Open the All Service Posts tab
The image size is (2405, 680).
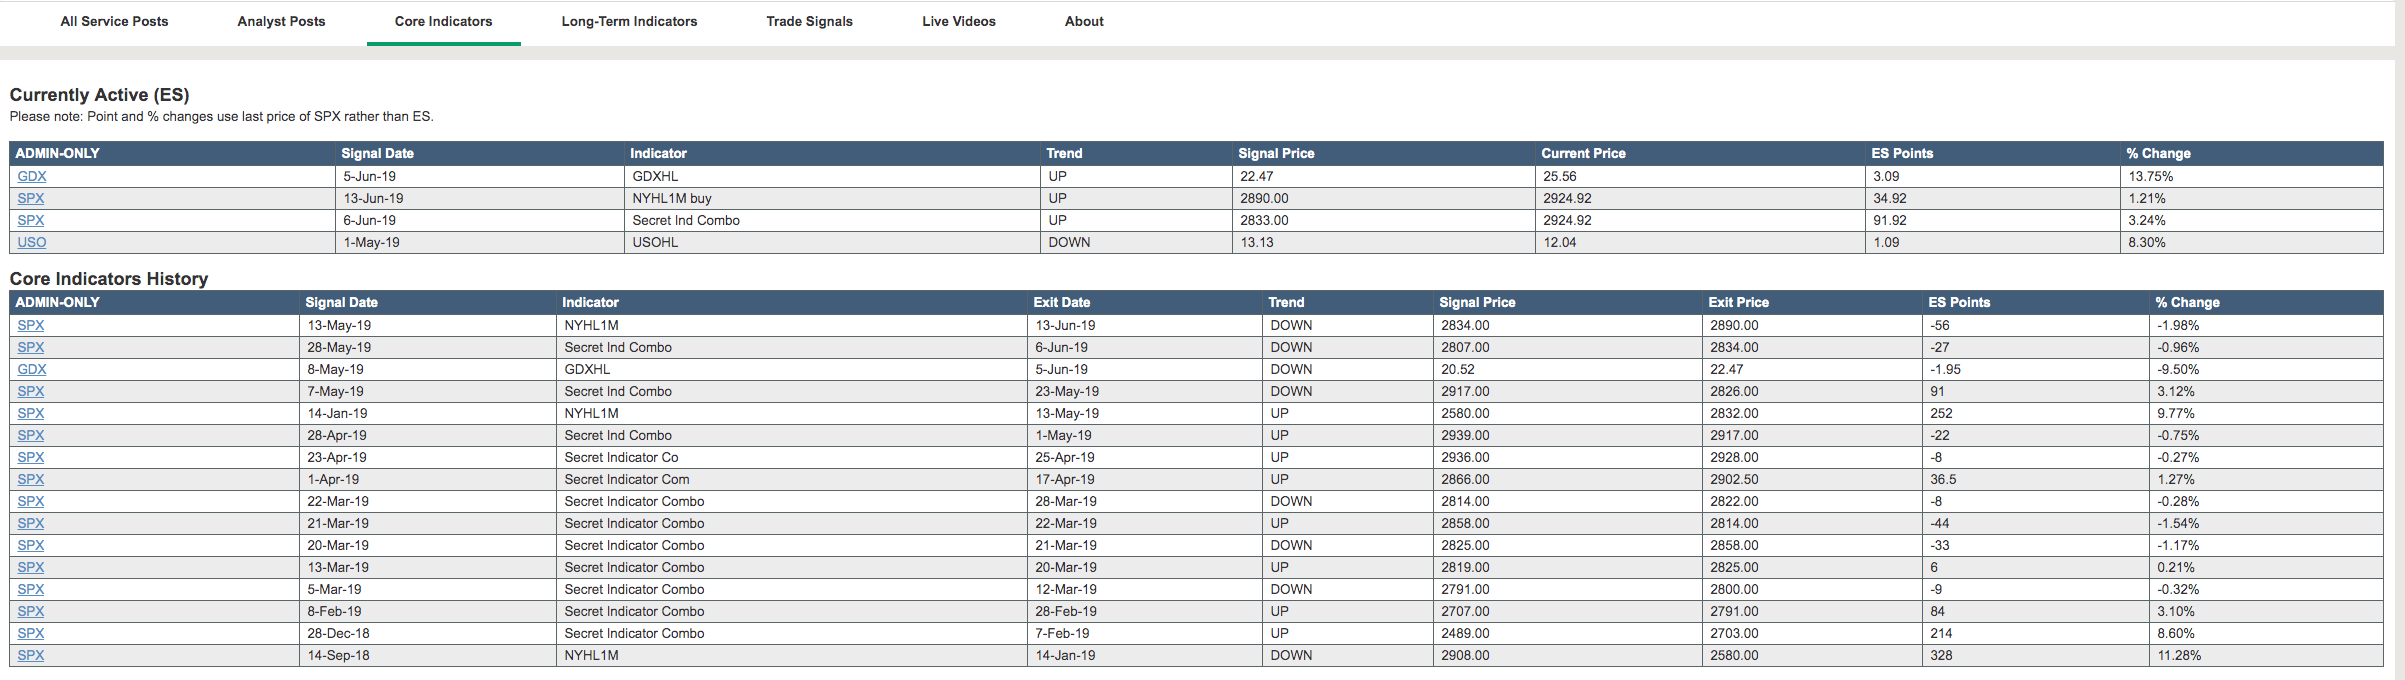coord(114,21)
